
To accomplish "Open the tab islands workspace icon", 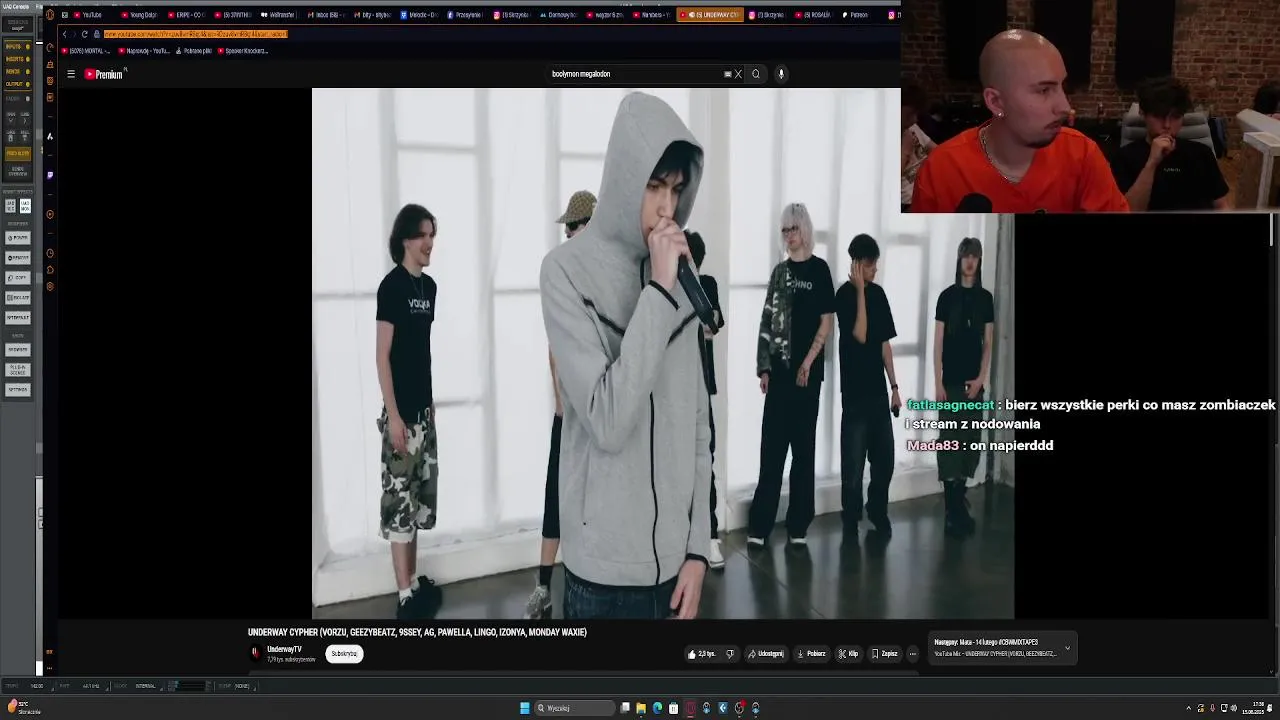I will (x=65, y=15).
